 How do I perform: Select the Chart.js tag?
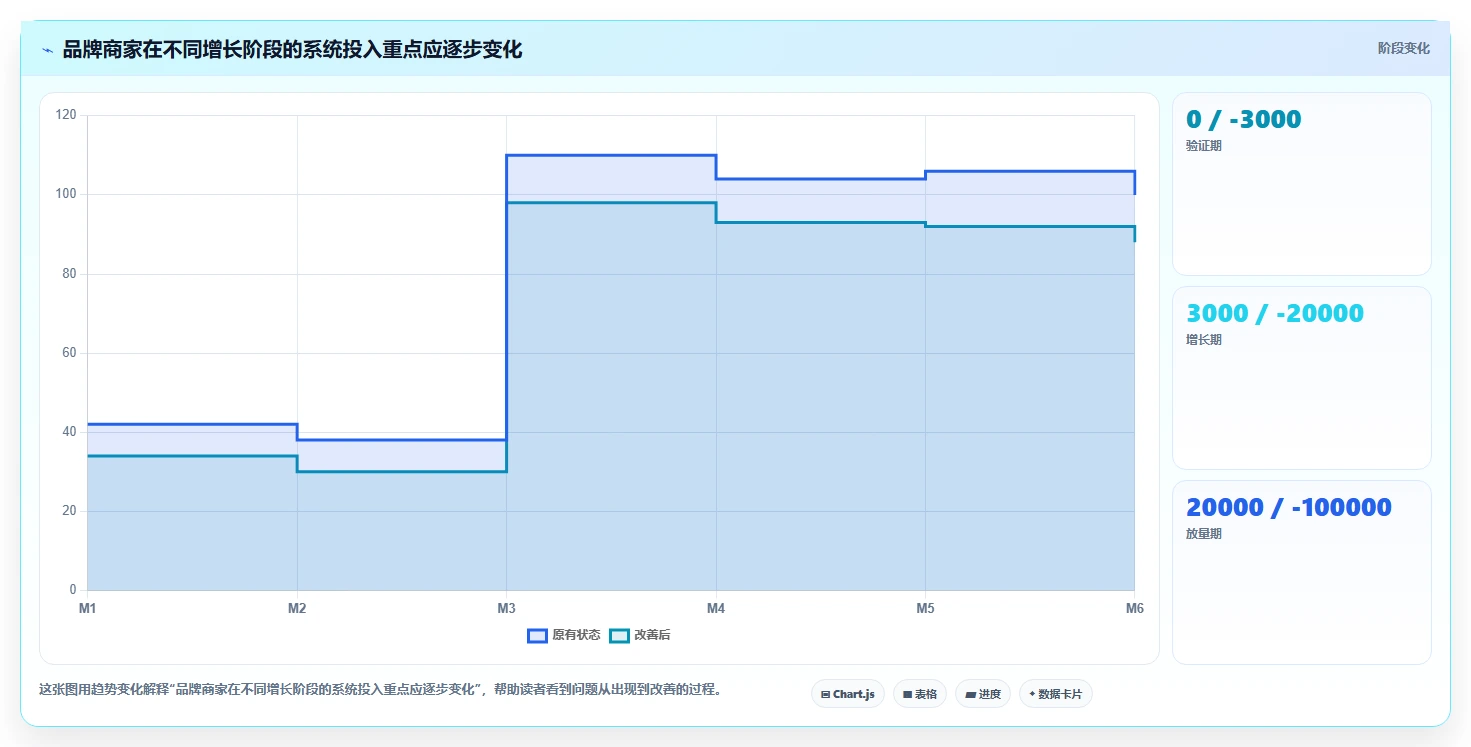[847, 694]
